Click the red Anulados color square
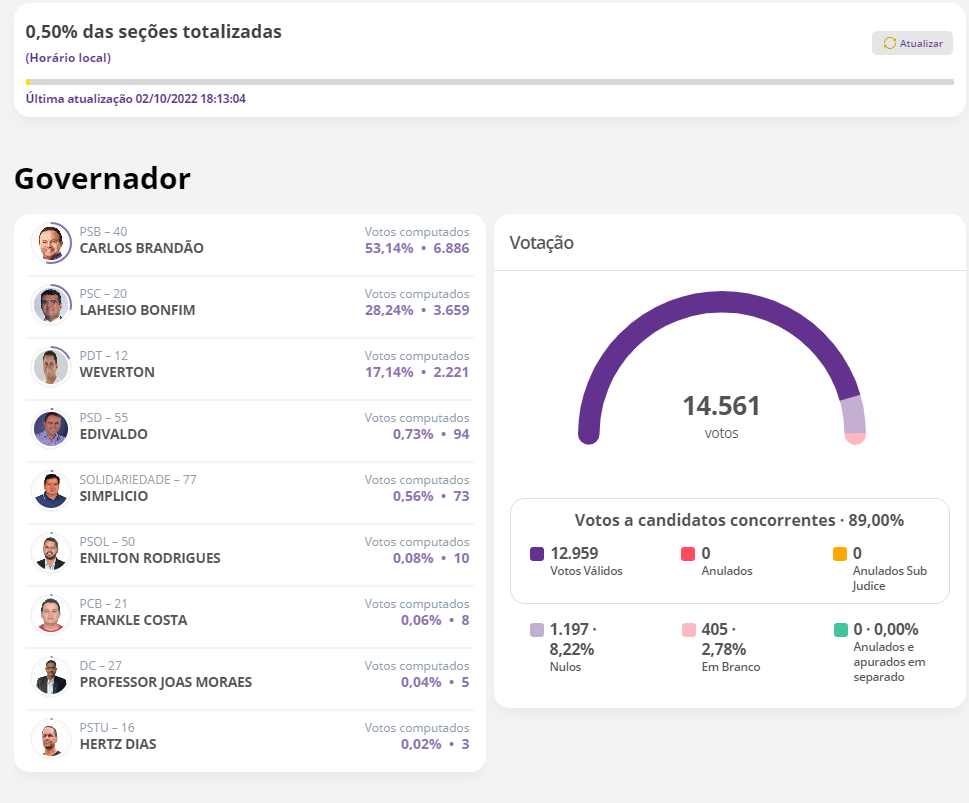The image size is (969, 803). (x=688, y=554)
